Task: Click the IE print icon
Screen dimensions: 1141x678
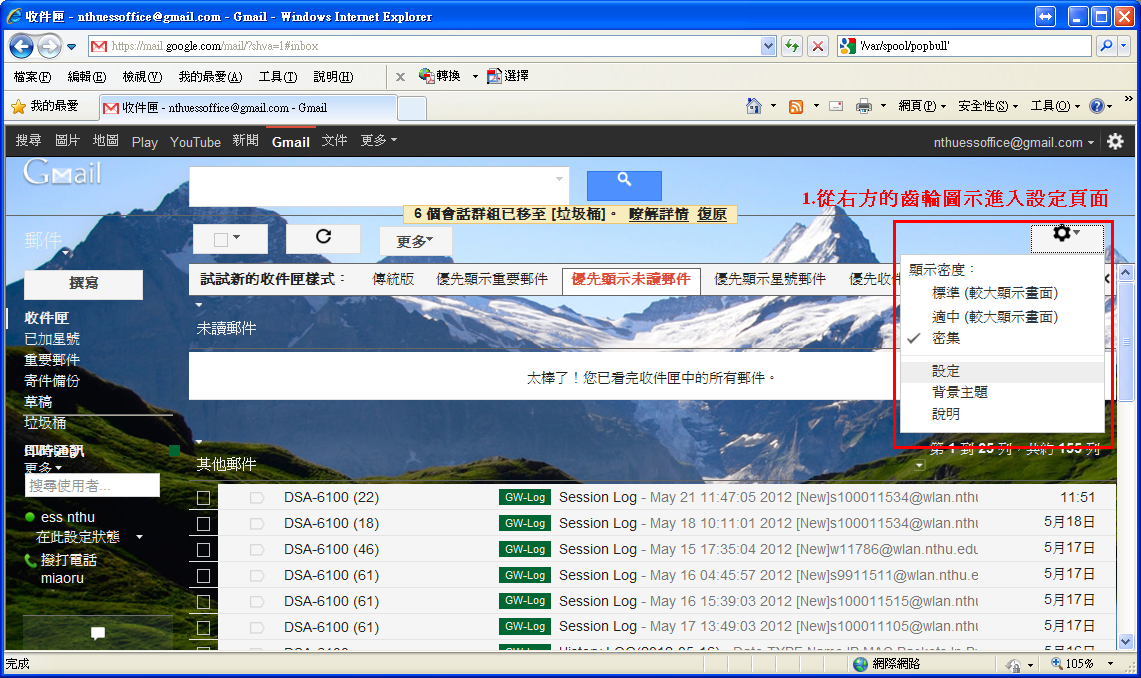Action: [864, 106]
